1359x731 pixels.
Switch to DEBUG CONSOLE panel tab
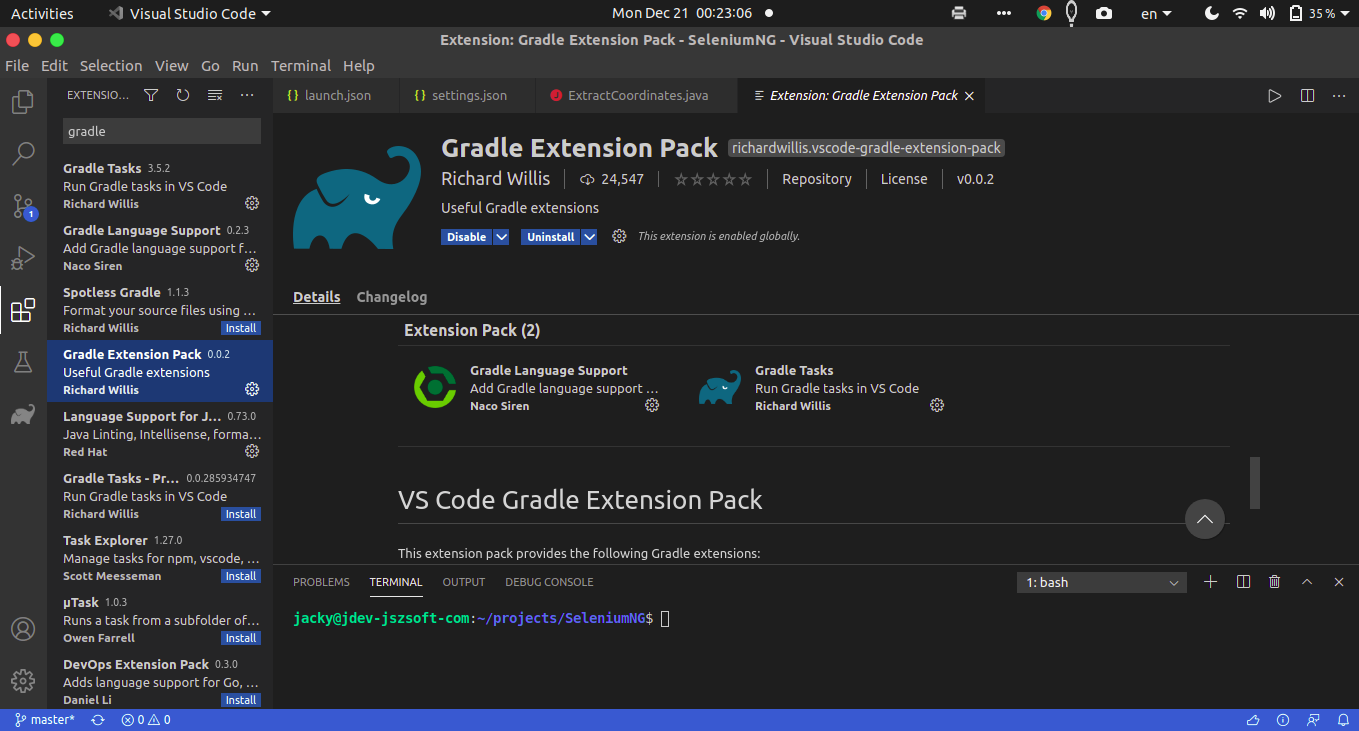click(x=549, y=582)
